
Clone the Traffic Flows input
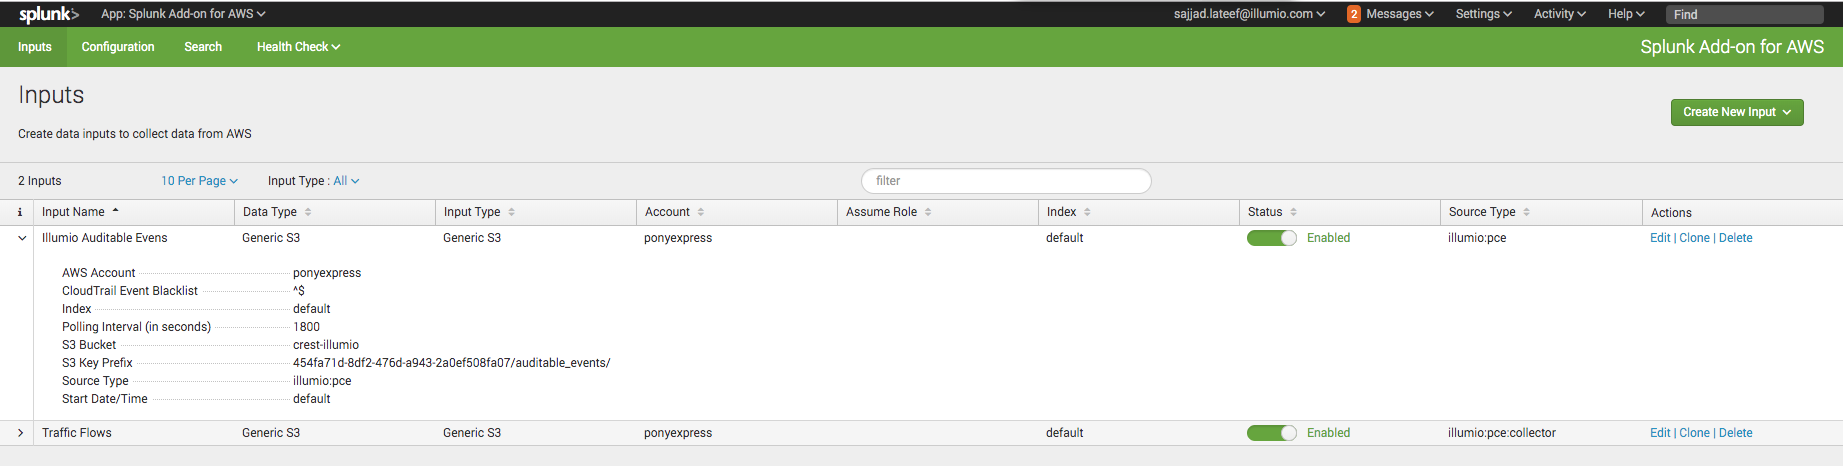pyautogui.click(x=1694, y=433)
